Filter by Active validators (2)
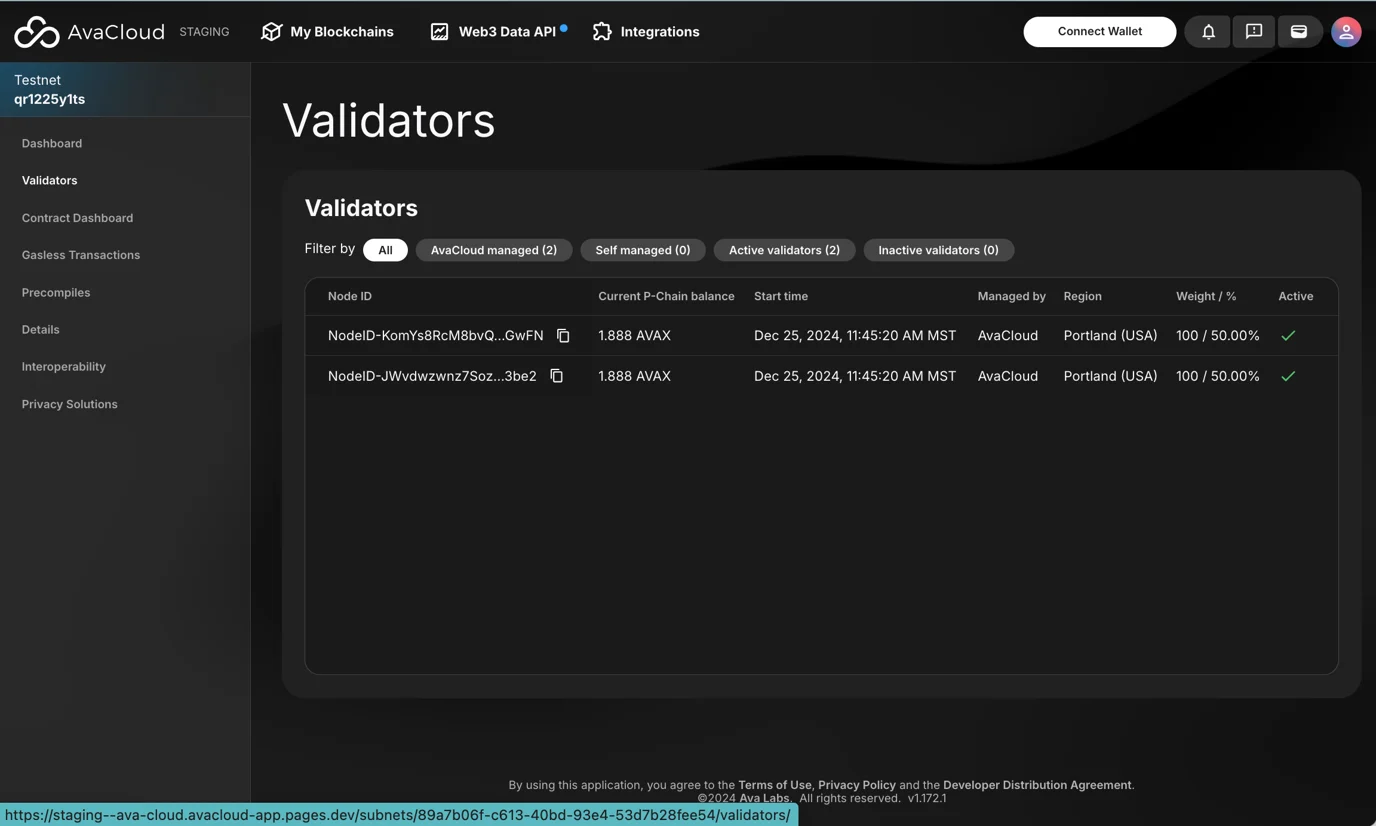The width and height of the screenshot is (1376, 826). point(784,250)
